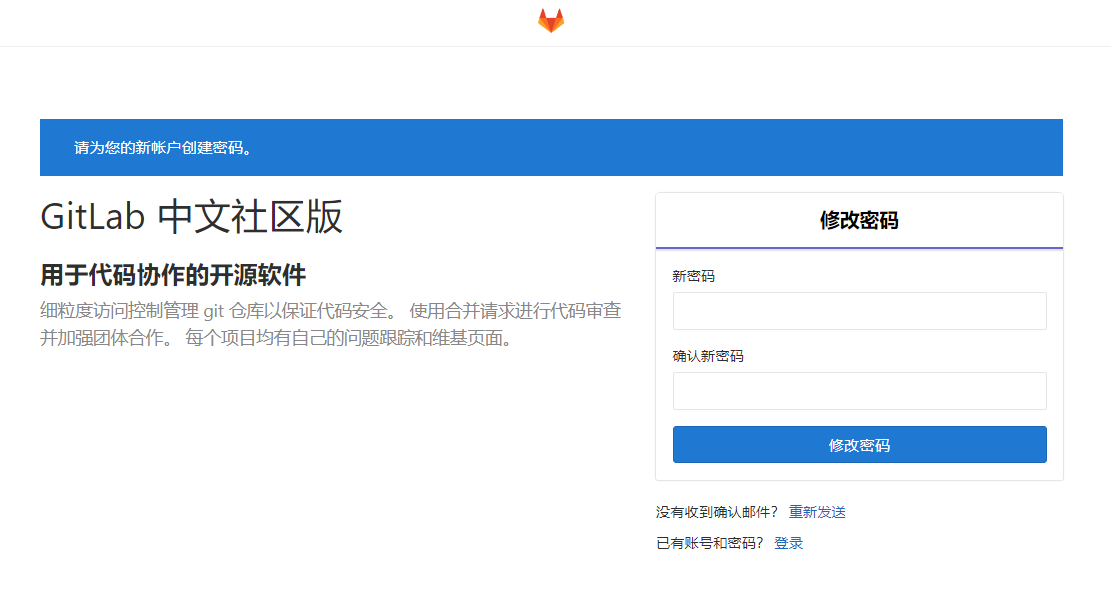Submit with the blue 修改密码 button
This screenshot has height=598, width=1111.
859,445
